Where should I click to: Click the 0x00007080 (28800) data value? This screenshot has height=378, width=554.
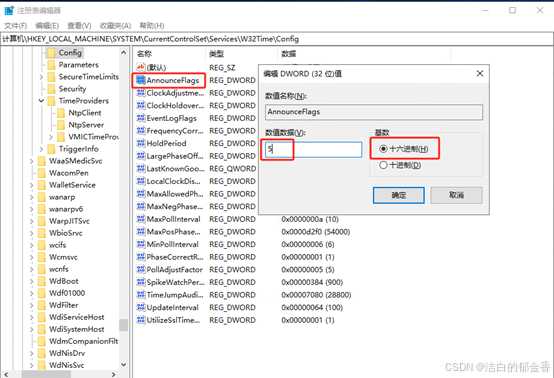(316, 295)
